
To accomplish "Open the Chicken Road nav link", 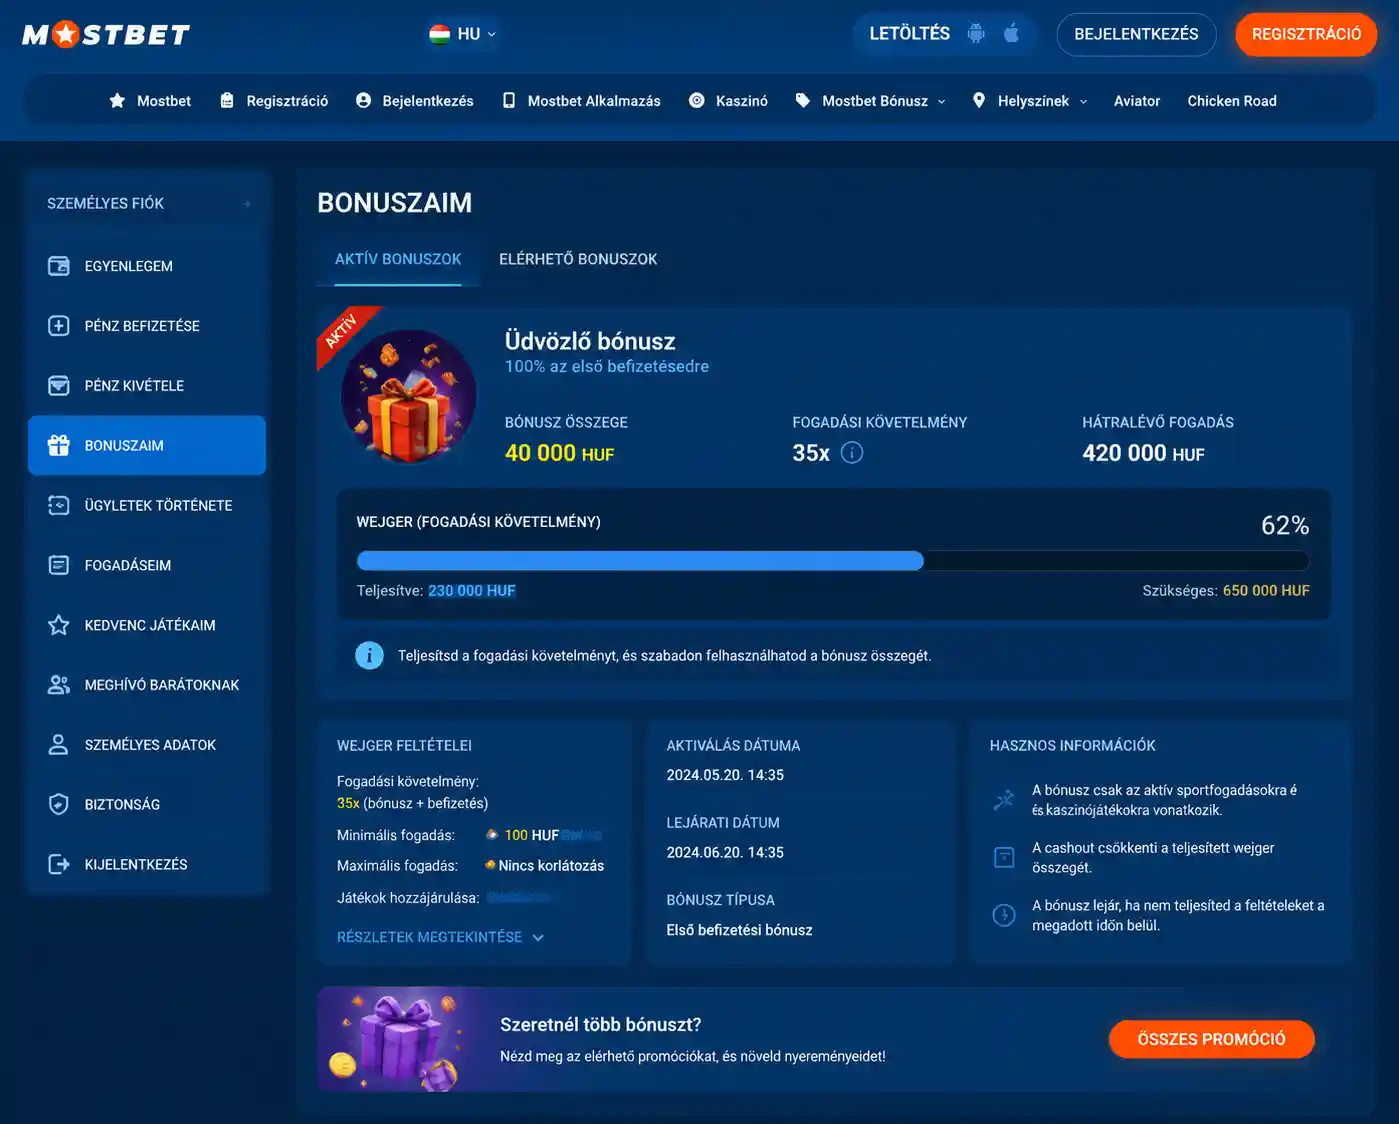I will point(1232,101).
